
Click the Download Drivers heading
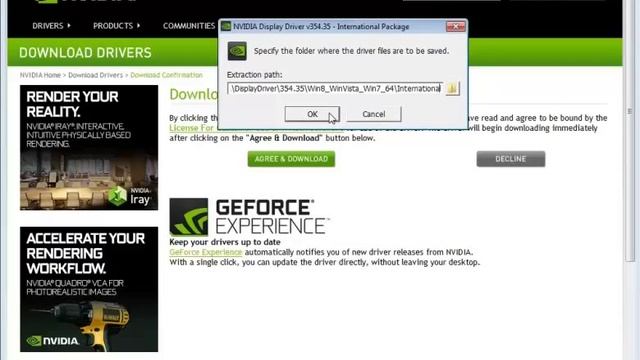pyautogui.click(x=85, y=53)
